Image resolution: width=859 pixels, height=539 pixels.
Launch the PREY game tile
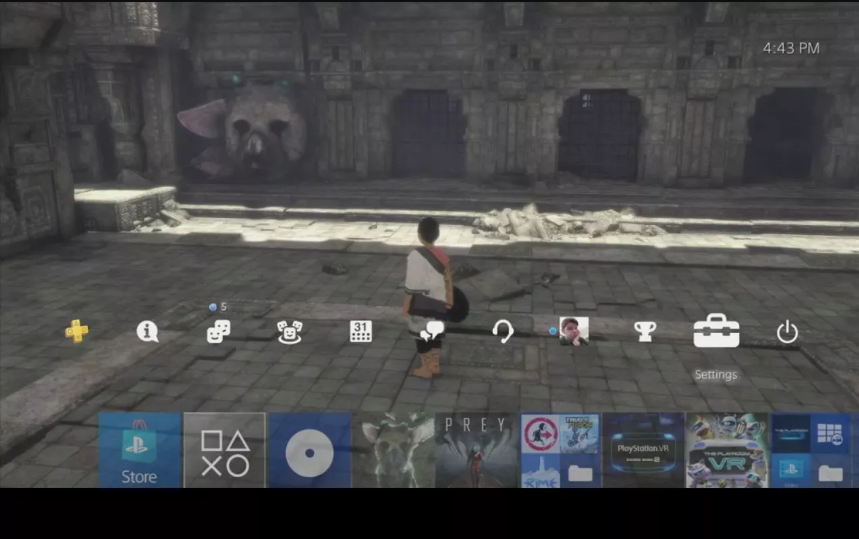pos(477,450)
